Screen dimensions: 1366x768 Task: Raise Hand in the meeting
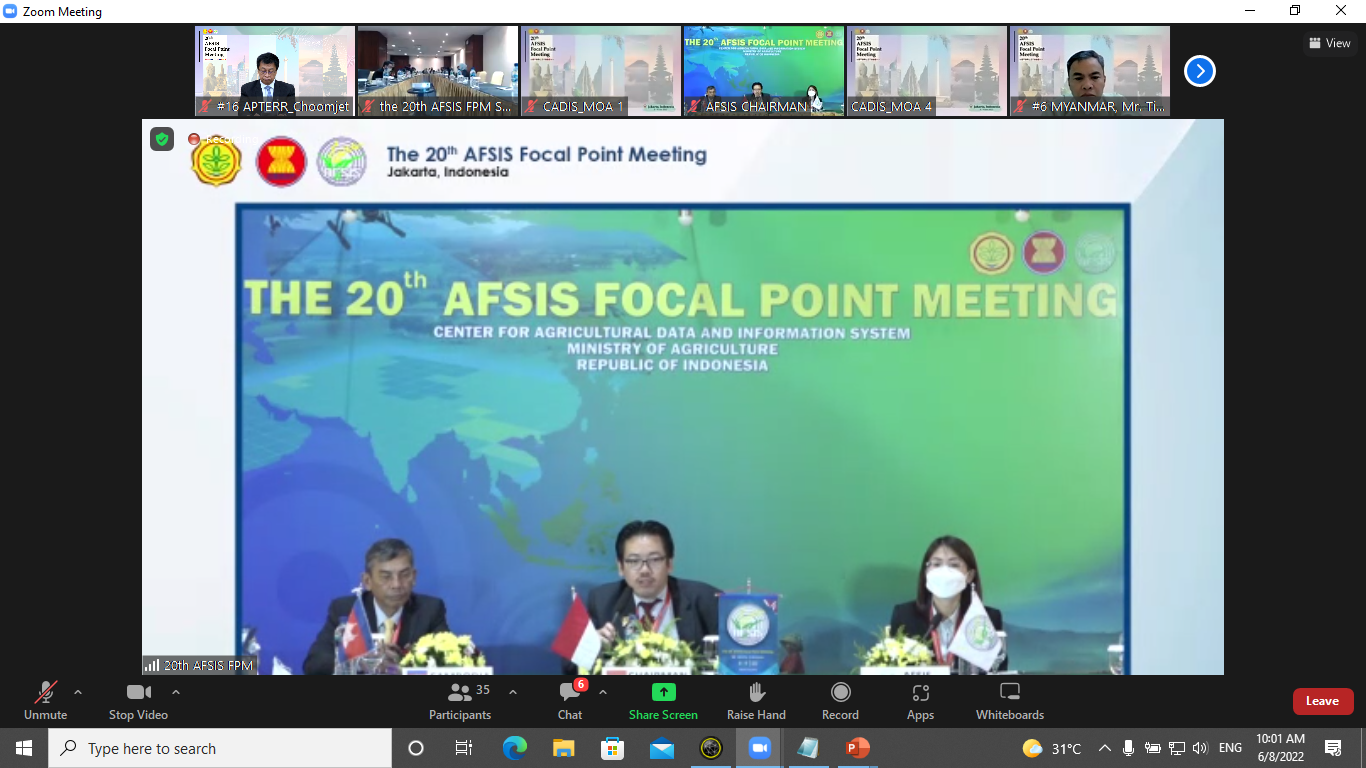click(x=756, y=700)
